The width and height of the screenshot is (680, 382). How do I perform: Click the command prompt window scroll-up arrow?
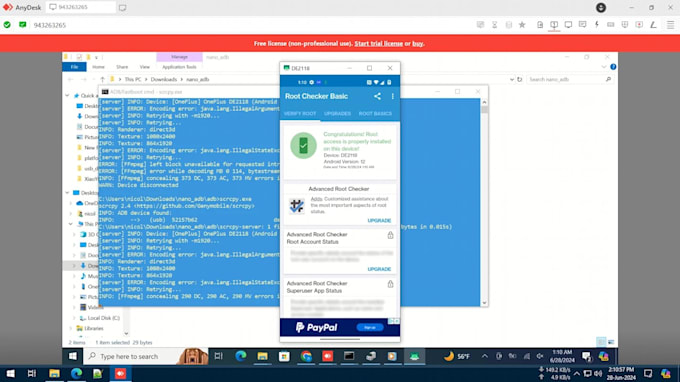pos(484,102)
